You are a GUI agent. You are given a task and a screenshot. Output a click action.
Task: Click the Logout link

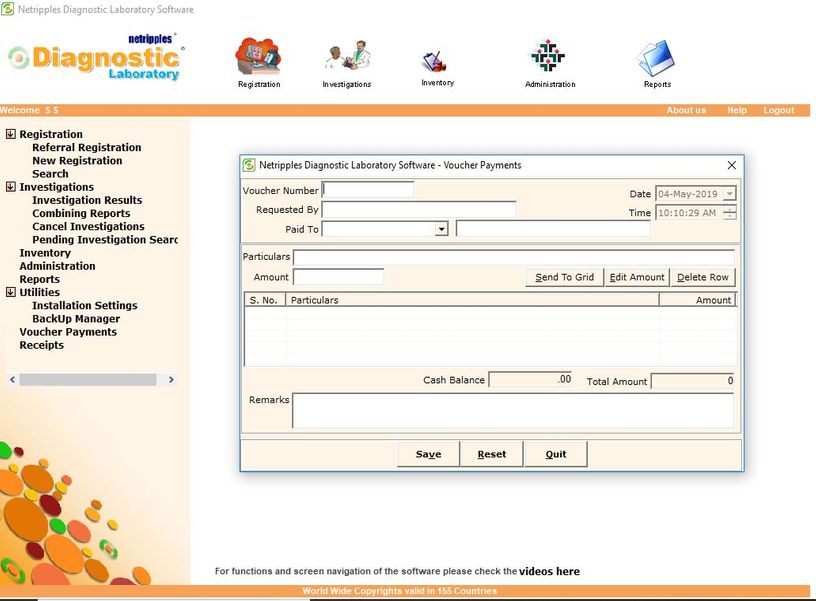779,110
